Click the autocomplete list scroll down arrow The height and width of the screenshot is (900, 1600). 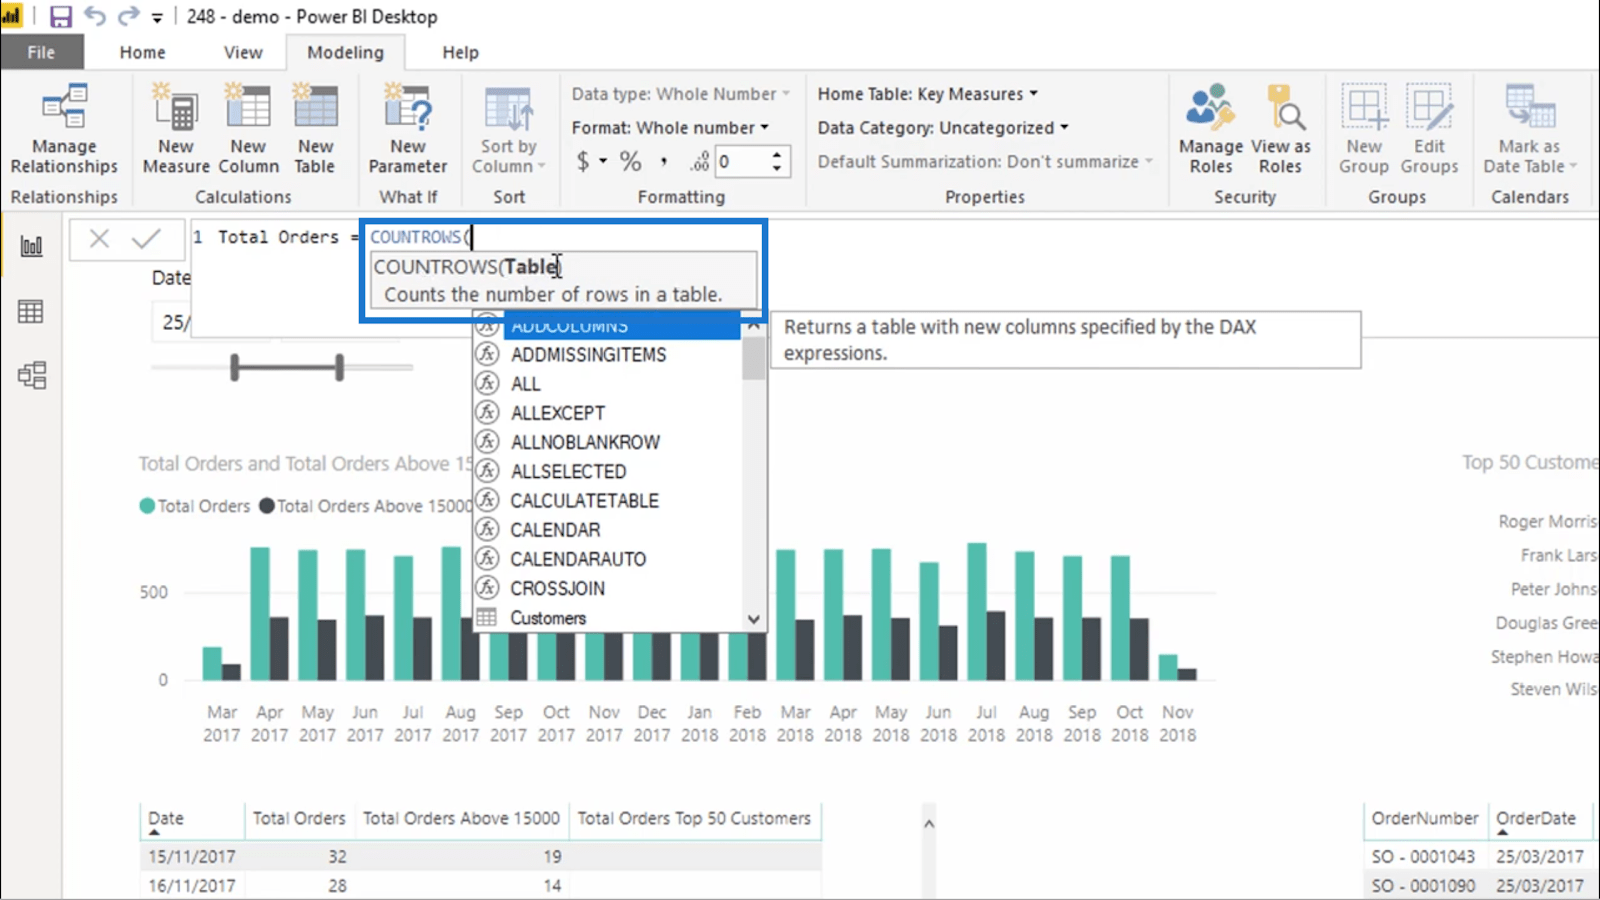pos(754,619)
